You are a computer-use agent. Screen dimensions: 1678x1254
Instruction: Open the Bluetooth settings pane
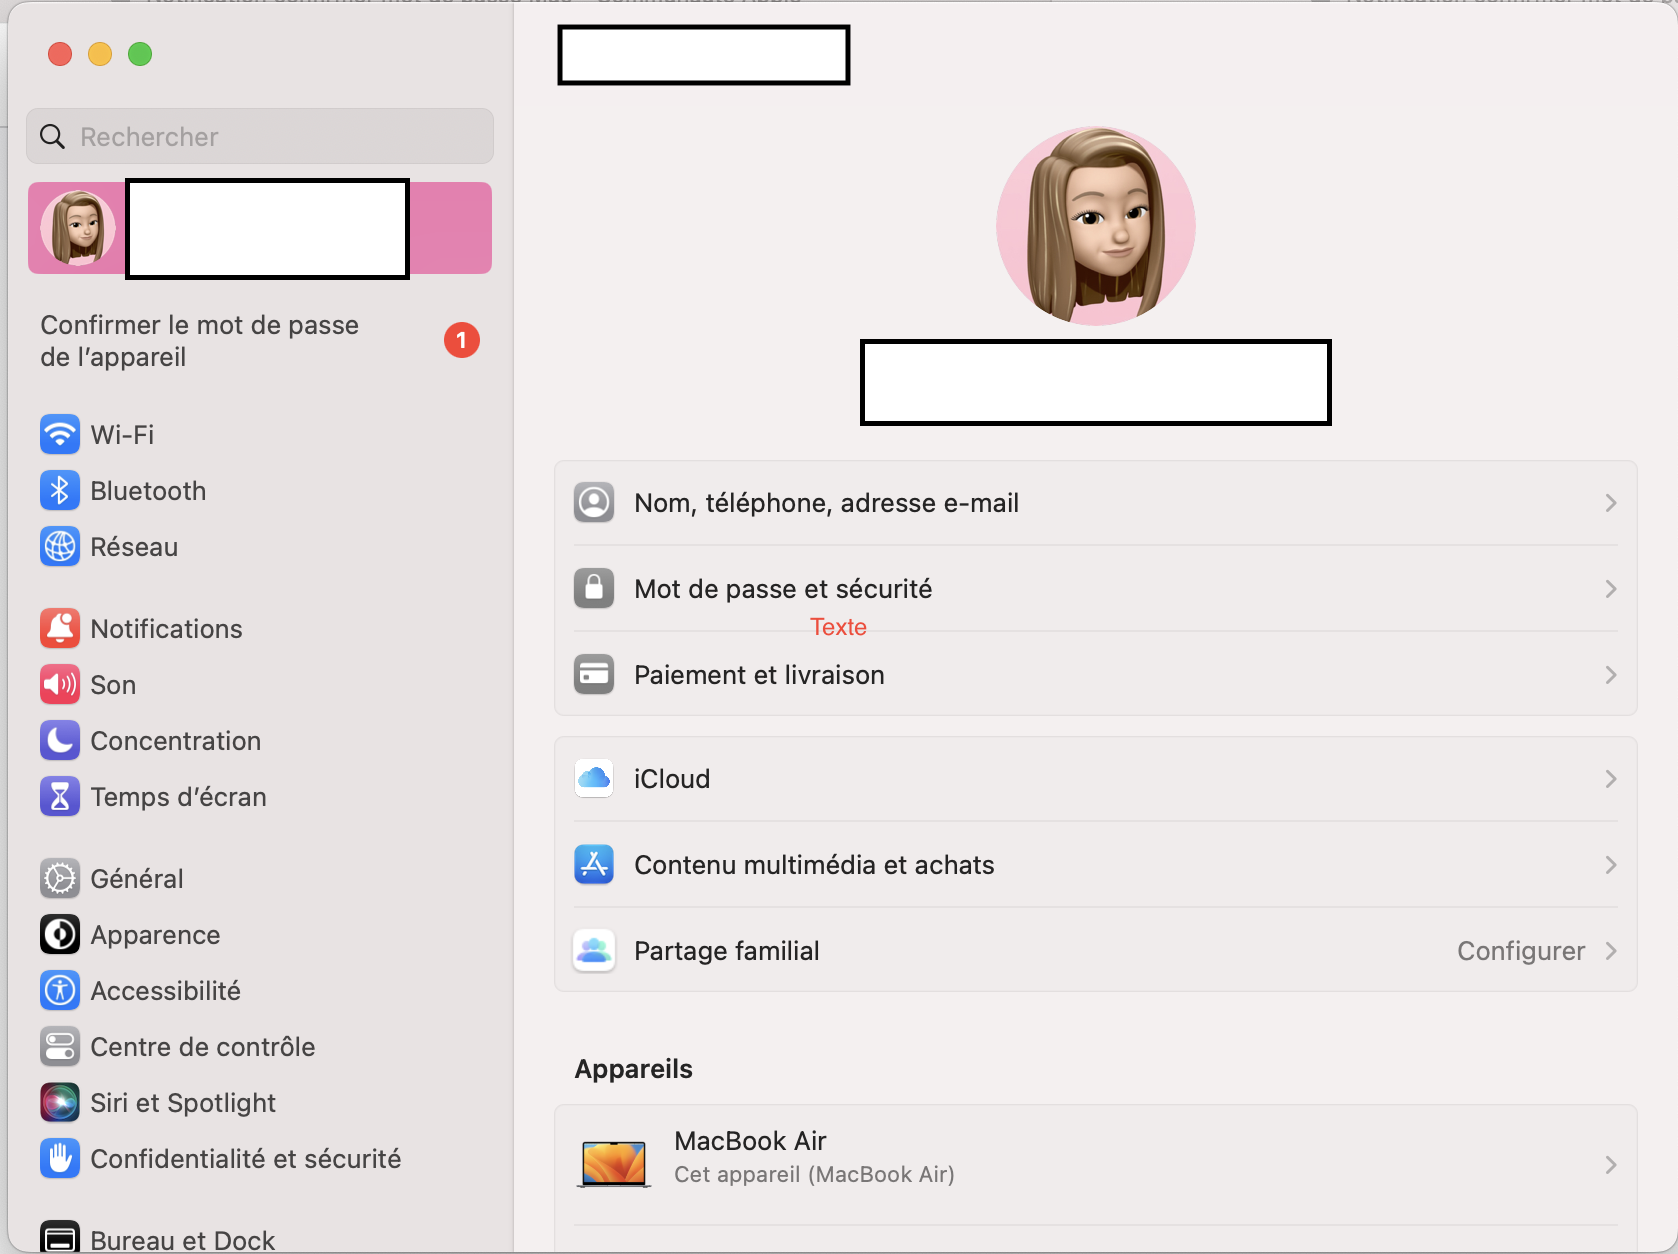(260, 490)
